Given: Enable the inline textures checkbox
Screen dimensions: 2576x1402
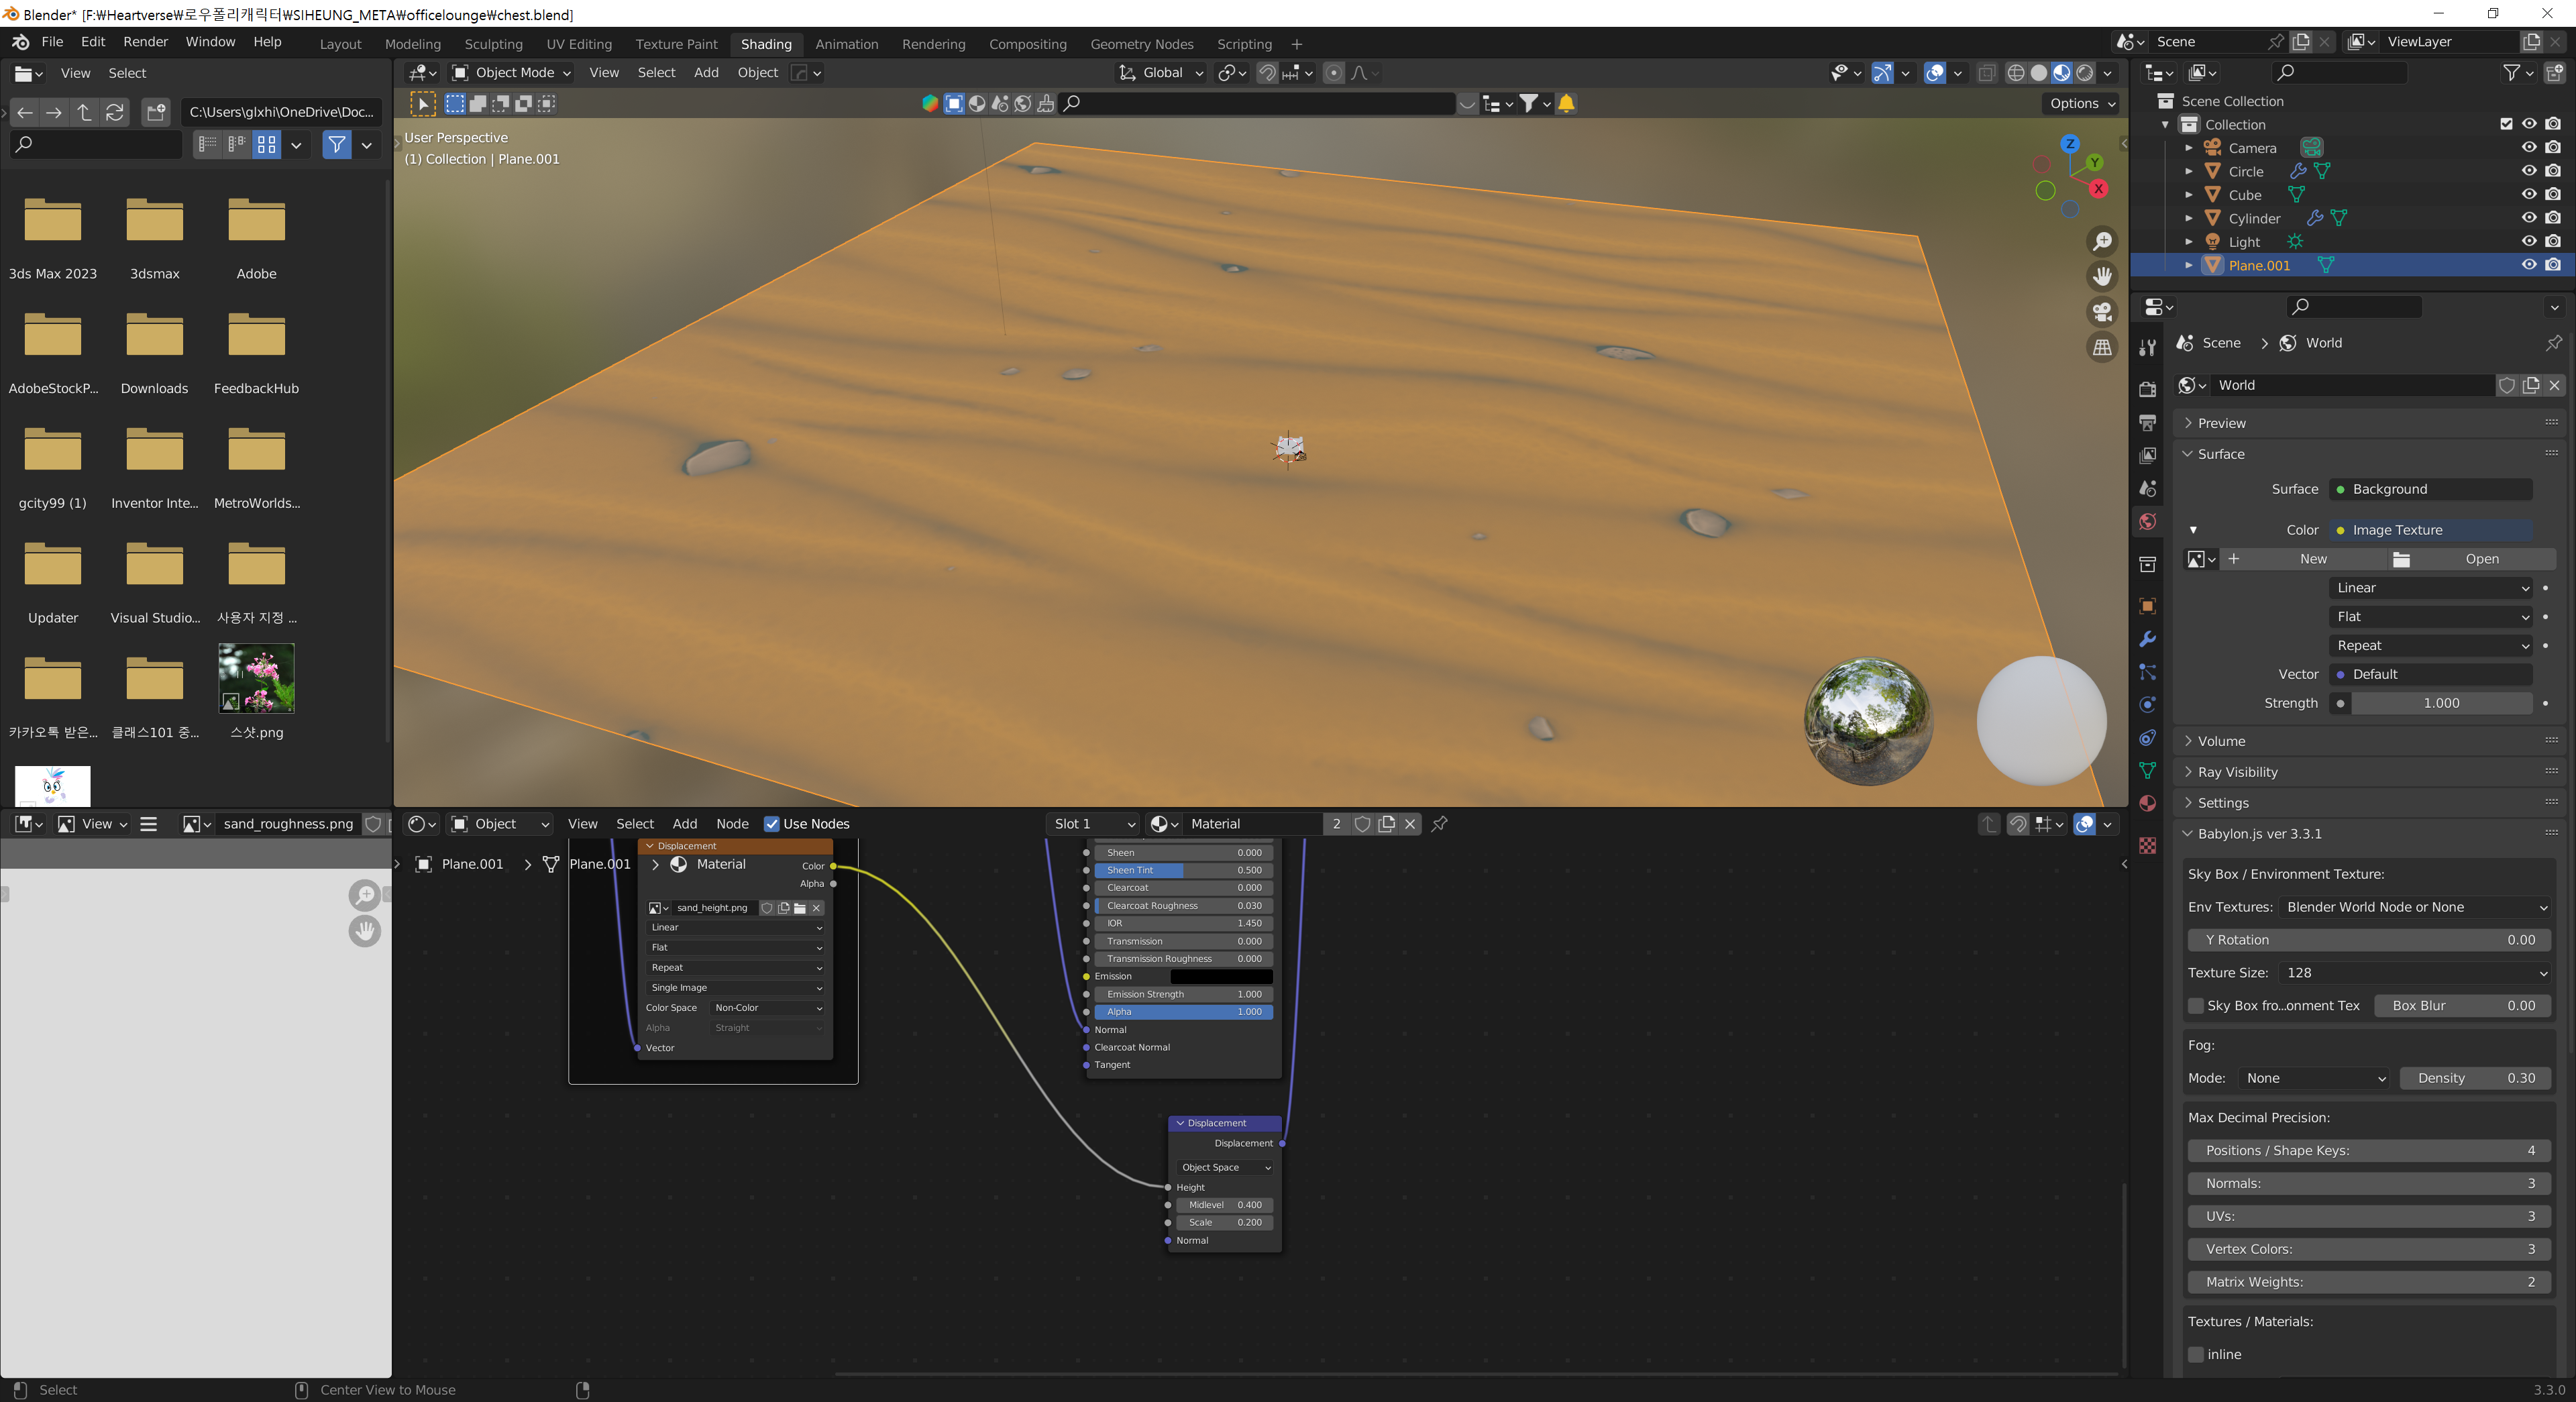Looking at the screenshot, I should (2196, 1354).
